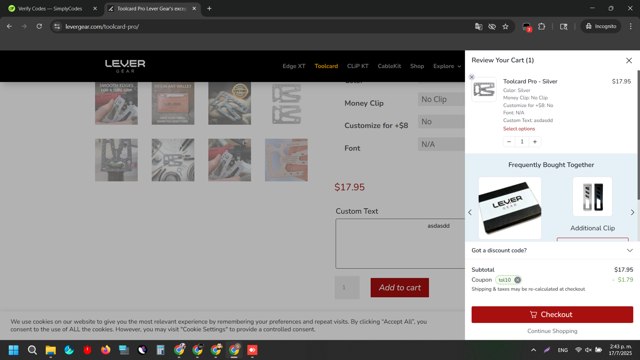The height and width of the screenshot is (360, 640).
Task: Expand Got a discount code section
Action: [x=552, y=250]
